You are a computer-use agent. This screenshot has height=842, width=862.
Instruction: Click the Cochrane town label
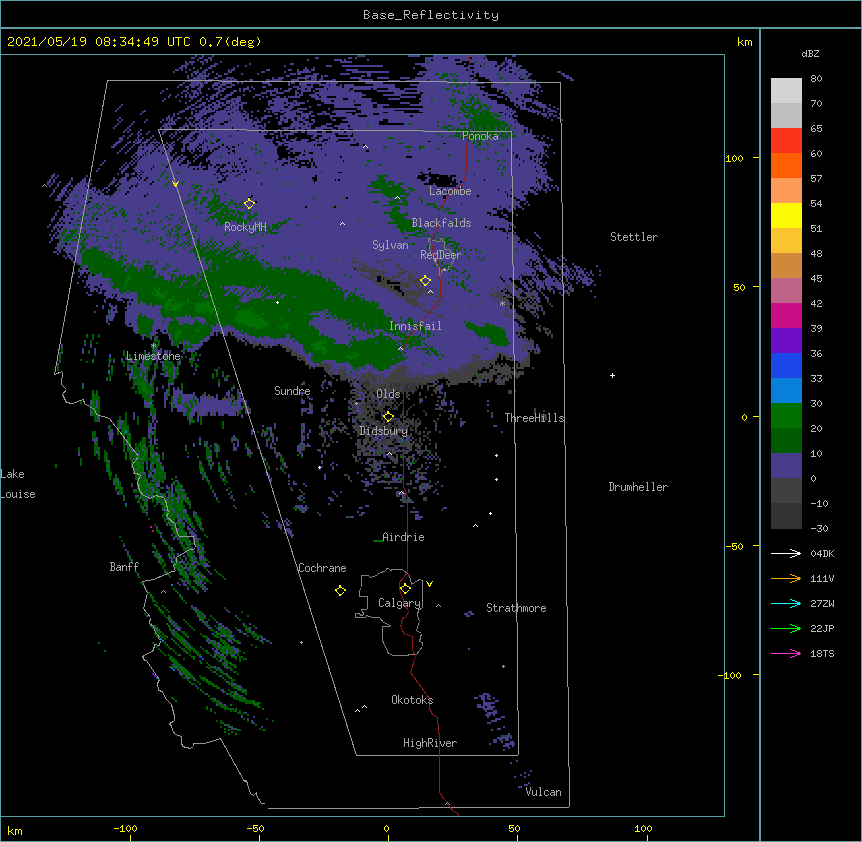(322, 568)
